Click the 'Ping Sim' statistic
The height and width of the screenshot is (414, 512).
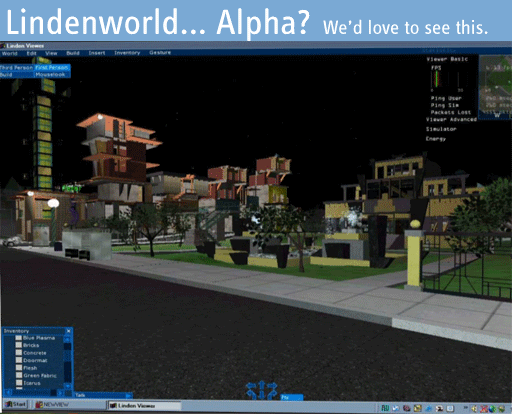pos(444,105)
